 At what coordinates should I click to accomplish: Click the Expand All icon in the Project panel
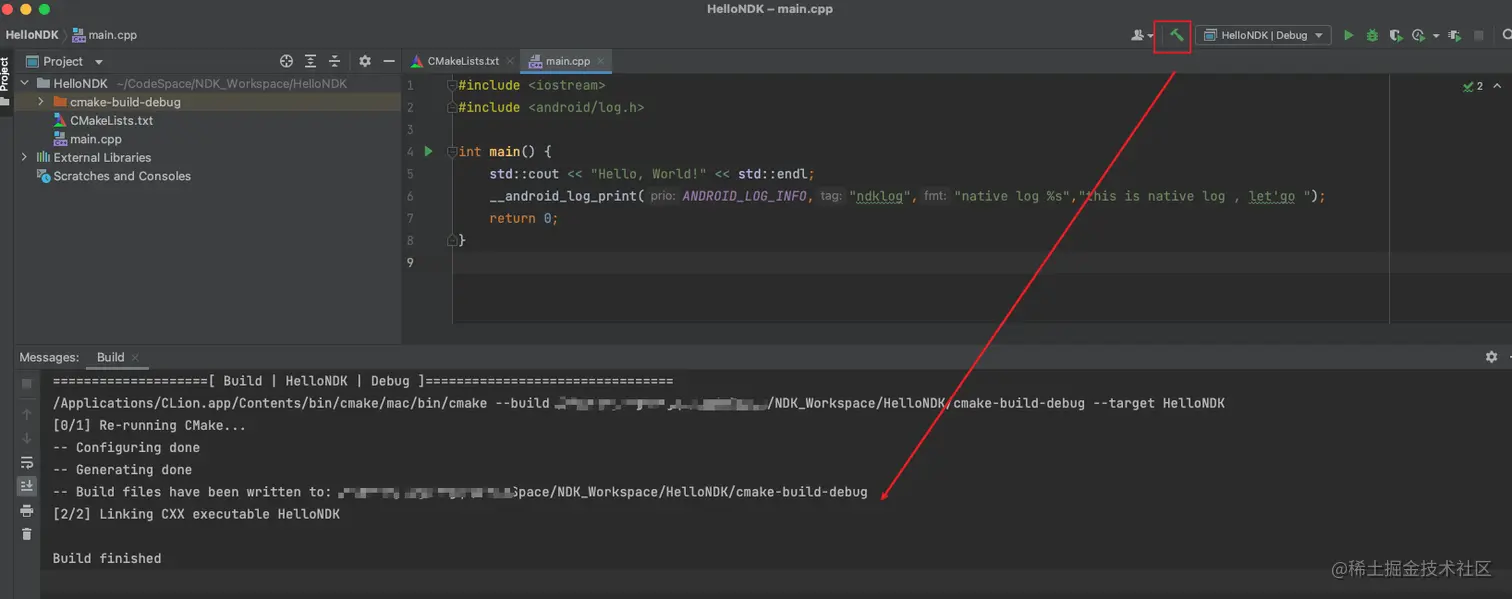pos(311,61)
